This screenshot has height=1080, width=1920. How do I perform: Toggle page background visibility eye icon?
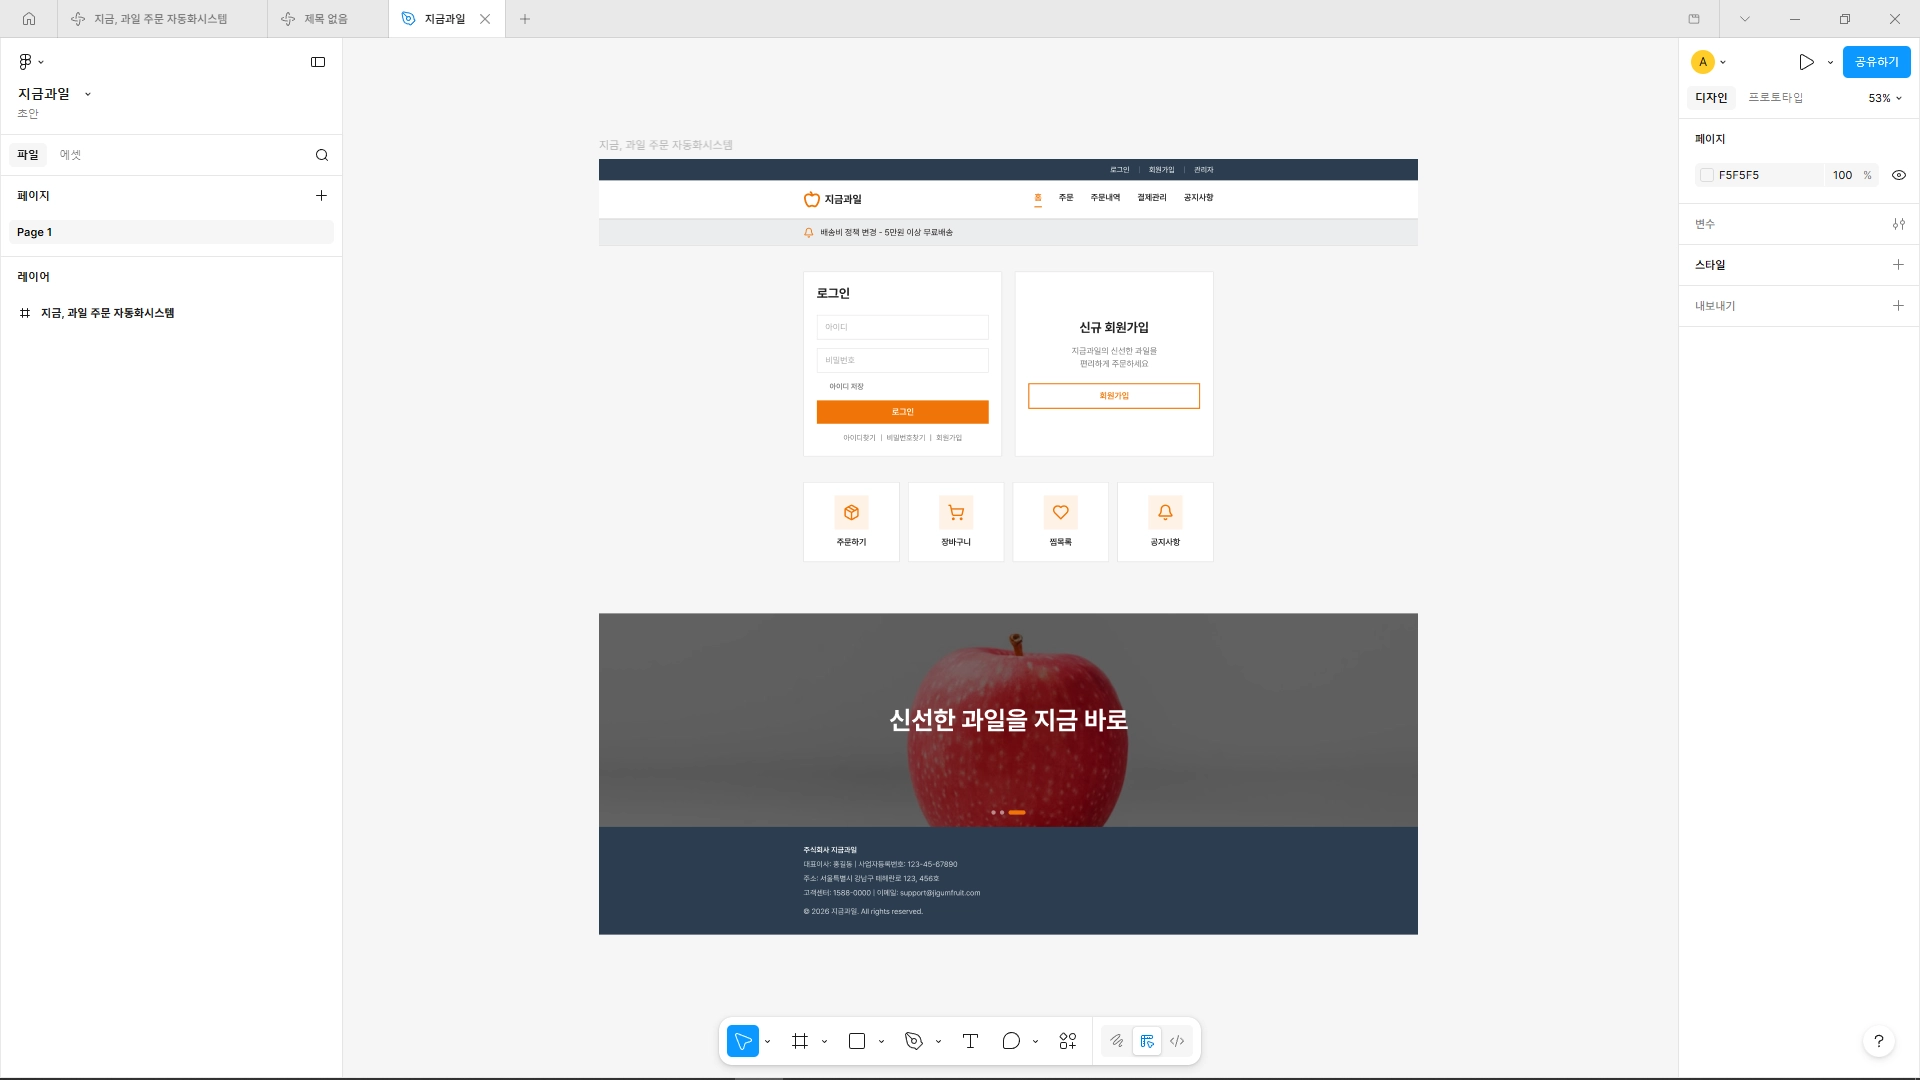[1899, 175]
